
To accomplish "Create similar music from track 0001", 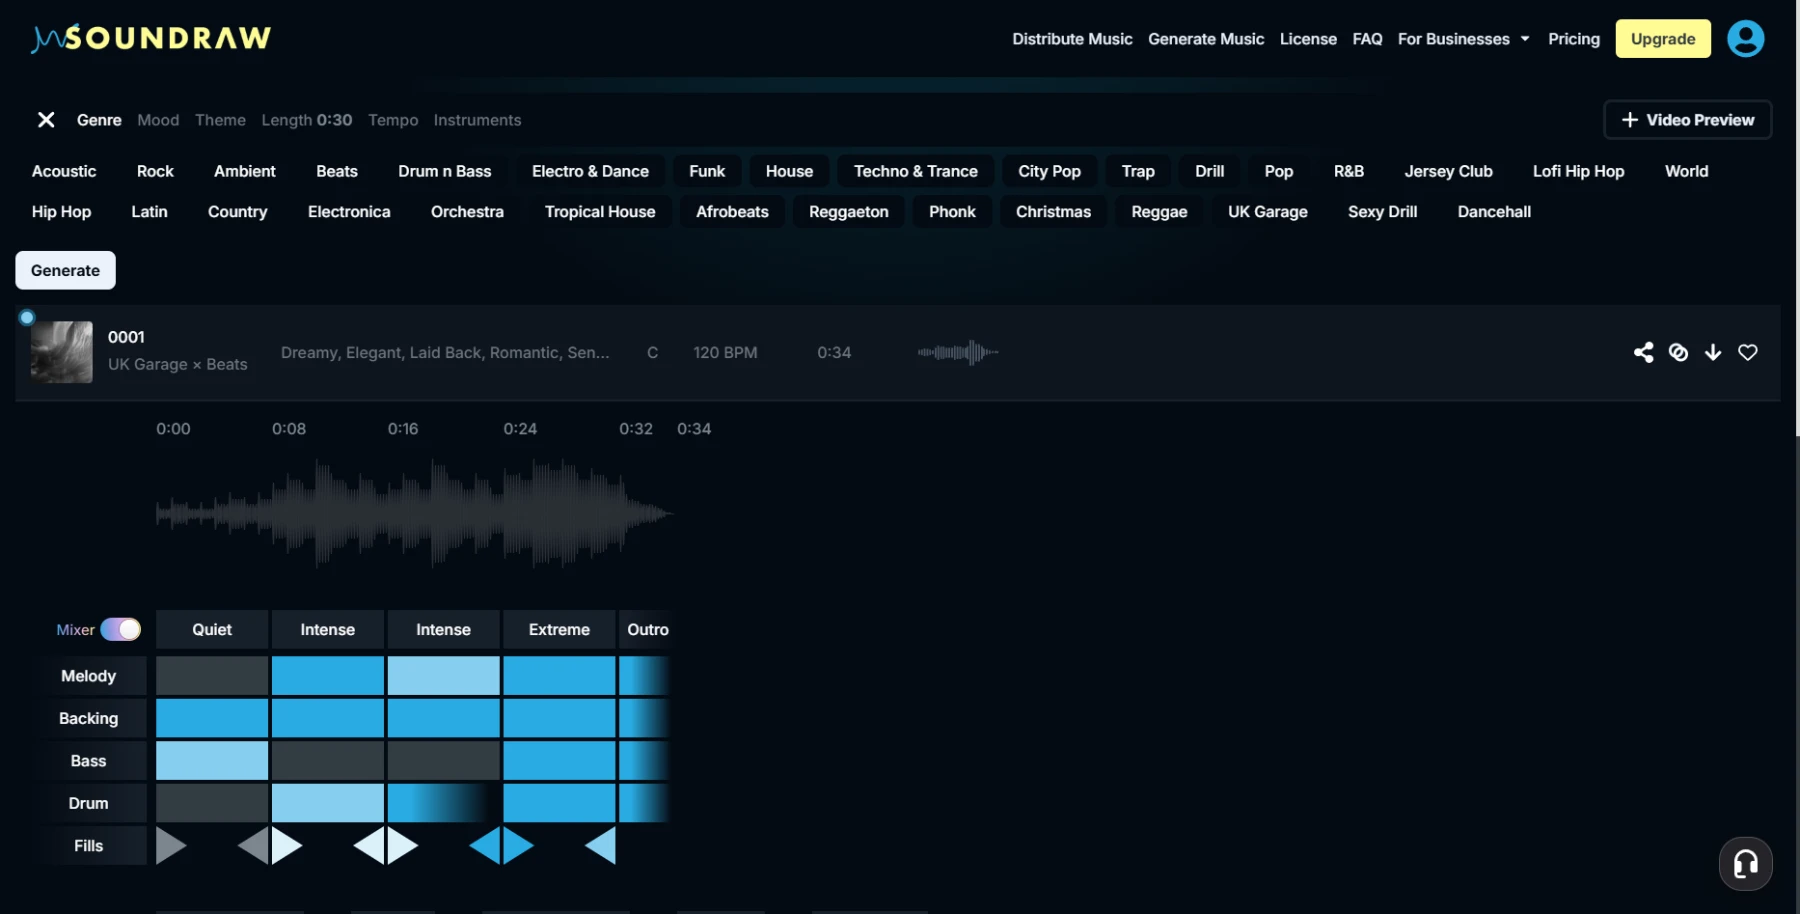I will pyautogui.click(x=1678, y=352).
